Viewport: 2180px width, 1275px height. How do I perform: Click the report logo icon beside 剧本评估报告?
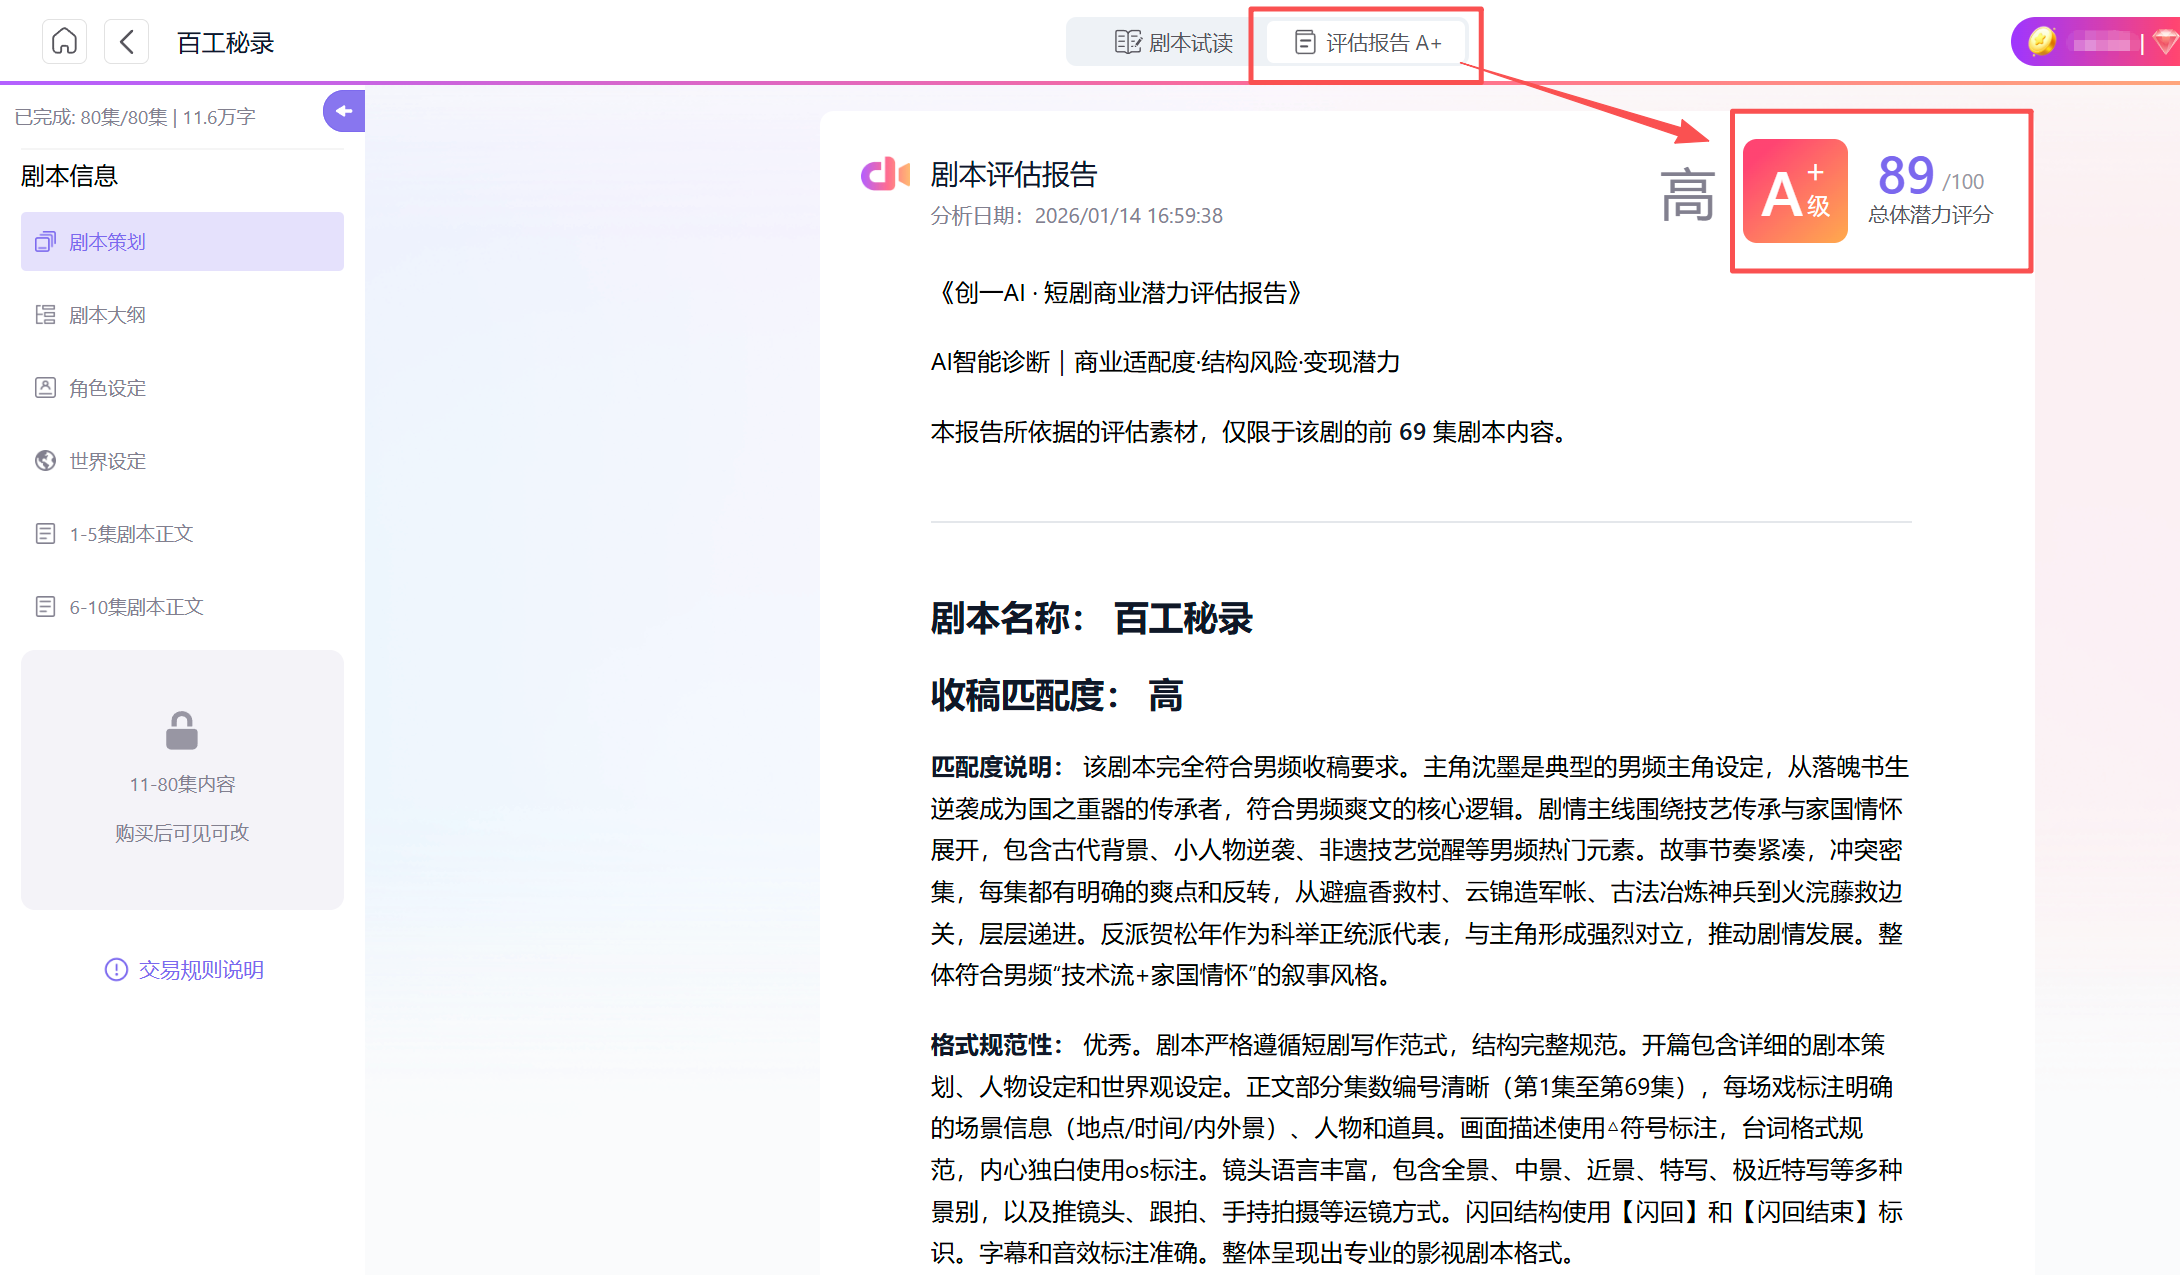click(x=885, y=175)
